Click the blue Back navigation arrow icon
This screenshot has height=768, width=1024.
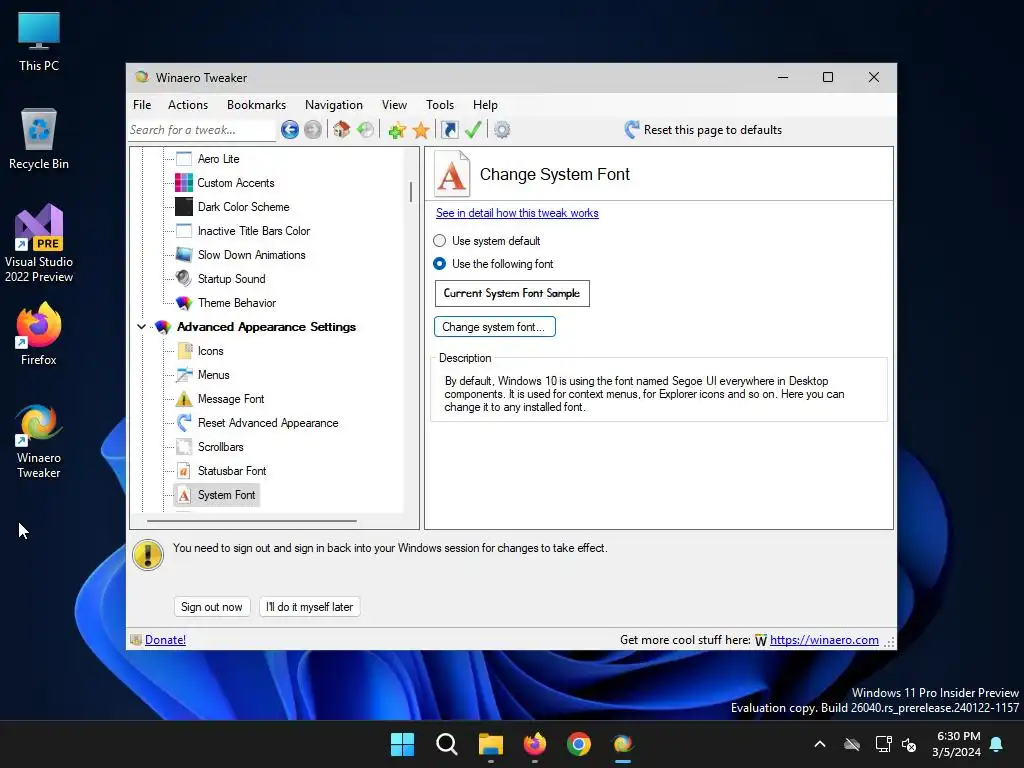click(x=290, y=130)
